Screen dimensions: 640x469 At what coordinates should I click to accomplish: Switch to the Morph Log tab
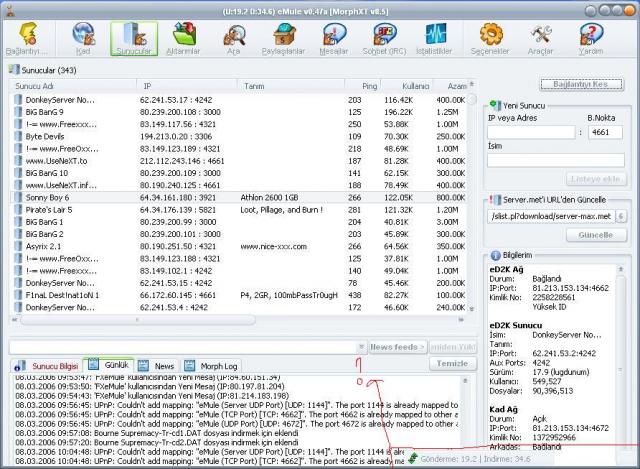pyautogui.click(x=211, y=366)
